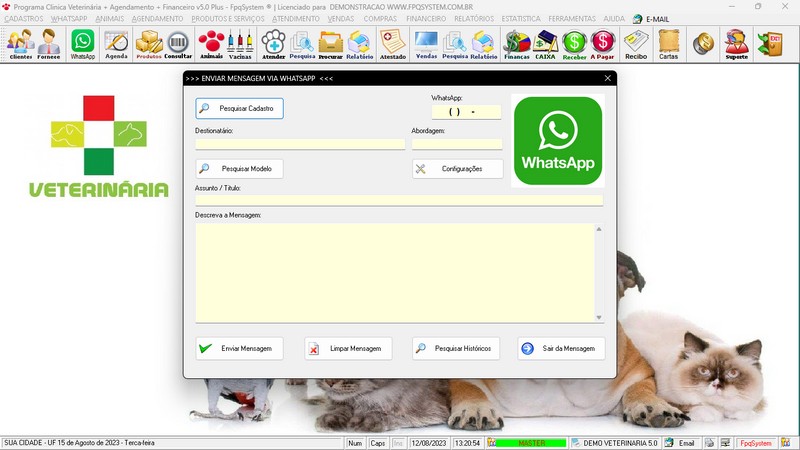The image size is (800, 450).
Task: Click the Pesquisa icon next to Atender
Action: pos(302,44)
